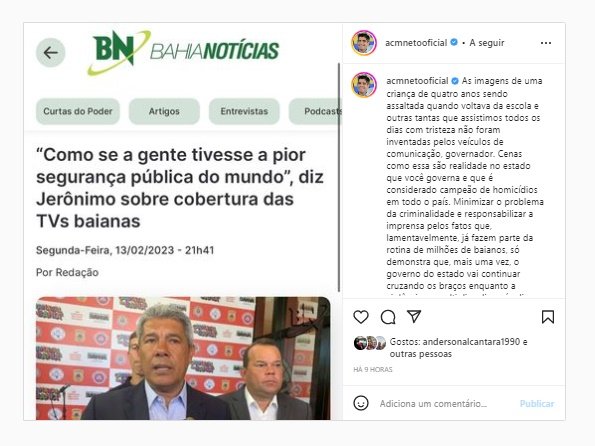
Task: Open emoji picker smiley icon
Action: [360, 403]
